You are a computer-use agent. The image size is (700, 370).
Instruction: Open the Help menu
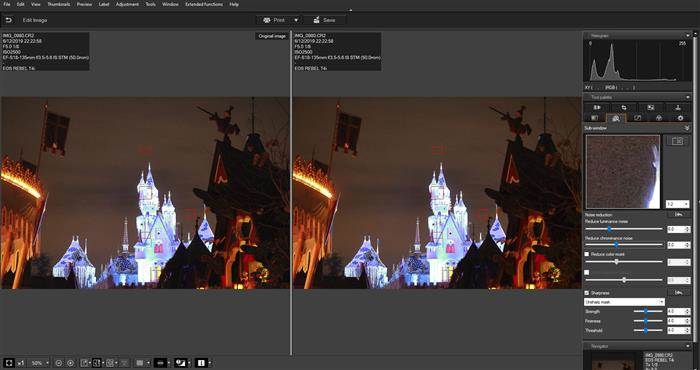tap(234, 4)
